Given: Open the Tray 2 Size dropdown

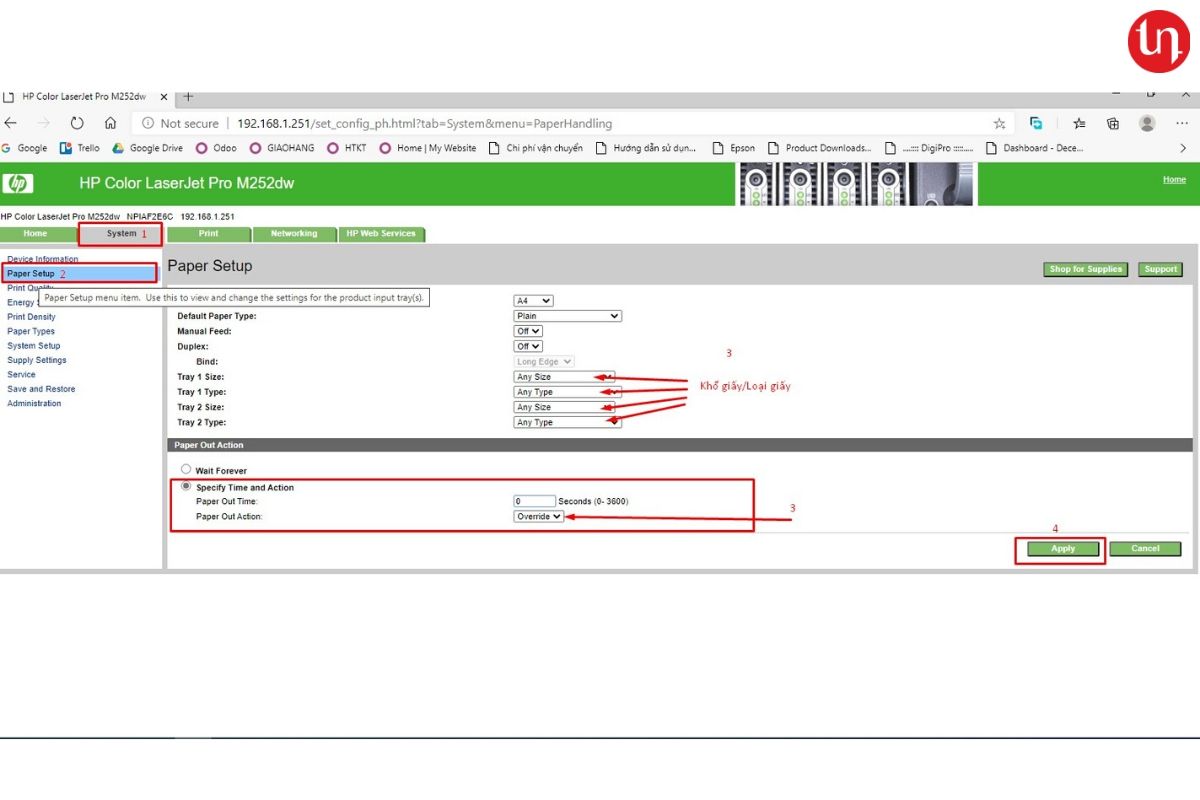Looking at the screenshot, I should pyautogui.click(x=564, y=407).
